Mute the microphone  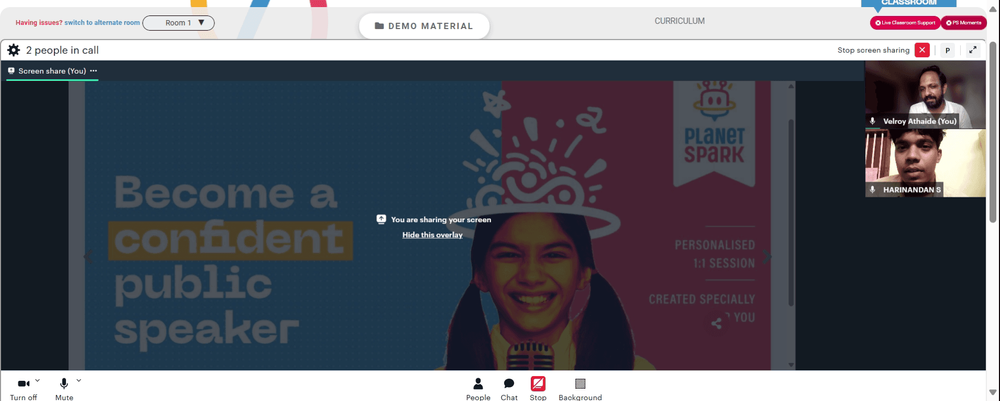(64, 388)
